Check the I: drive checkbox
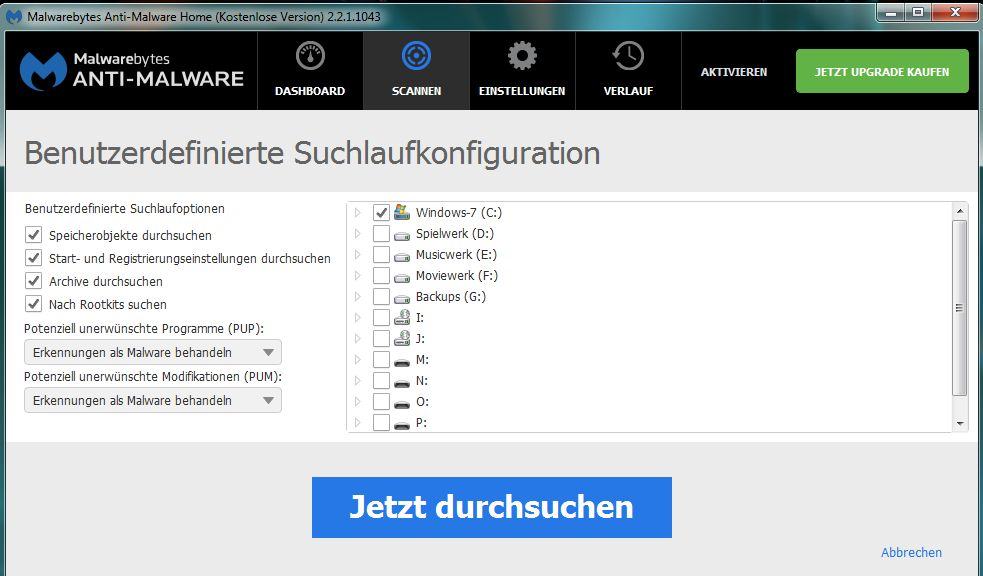Viewport: 983px width, 576px height. click(x=381, y=318)
